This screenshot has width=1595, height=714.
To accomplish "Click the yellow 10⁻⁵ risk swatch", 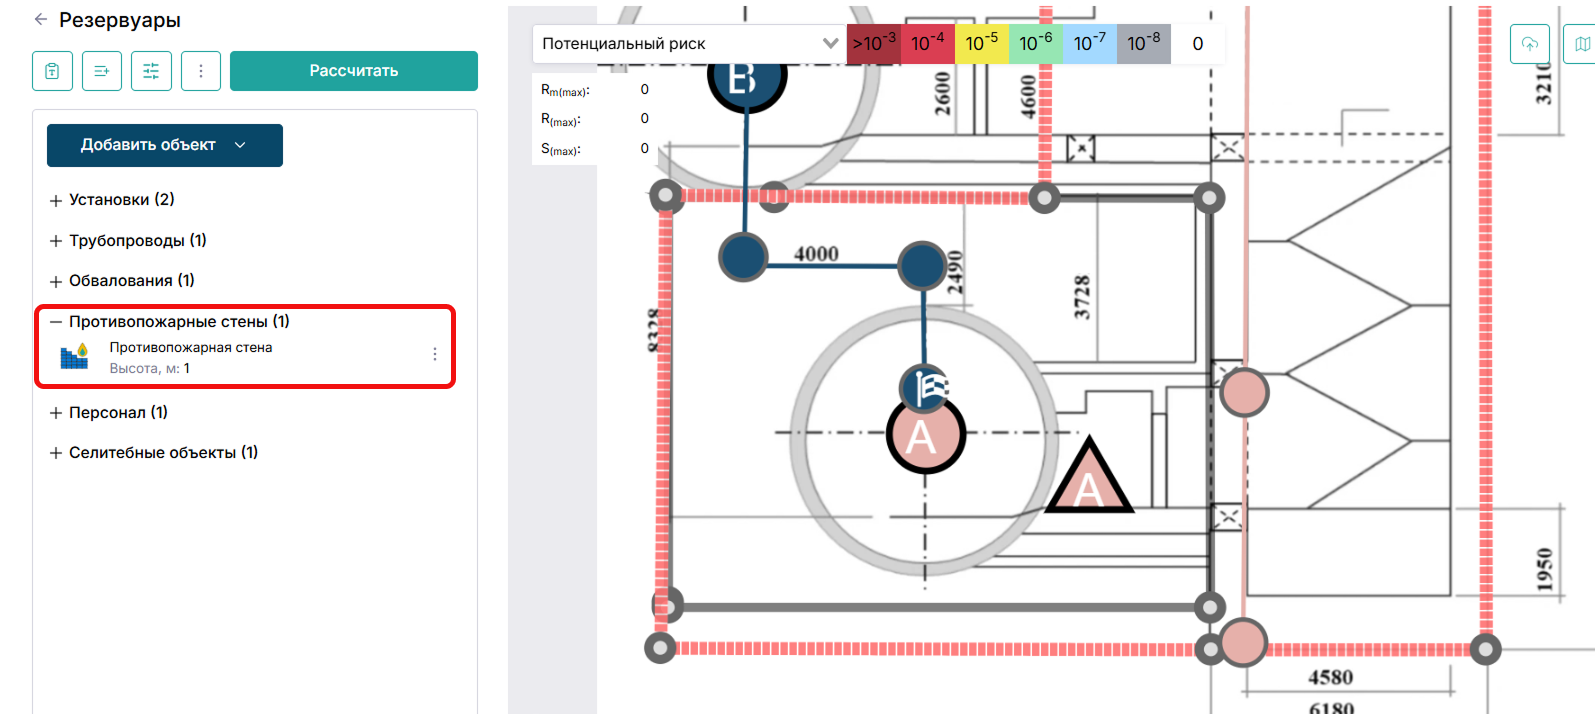I will click(x=982, y=44).
